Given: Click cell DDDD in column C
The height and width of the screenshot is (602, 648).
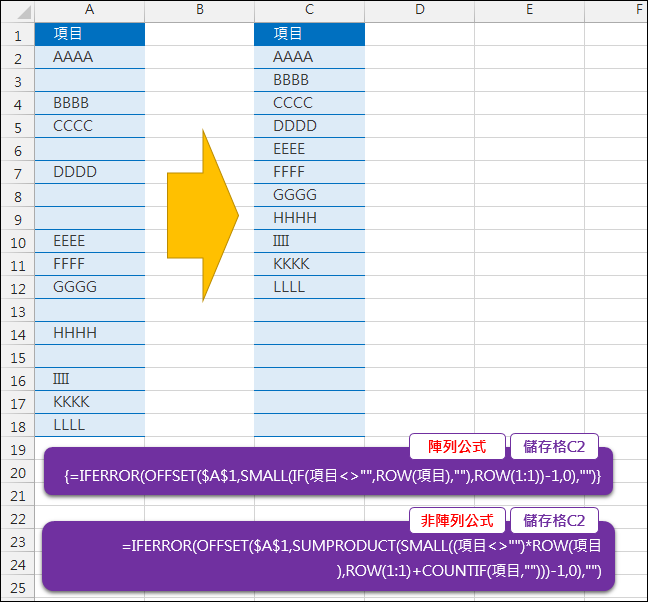Looking at the screenshot, I should (310, 126).
